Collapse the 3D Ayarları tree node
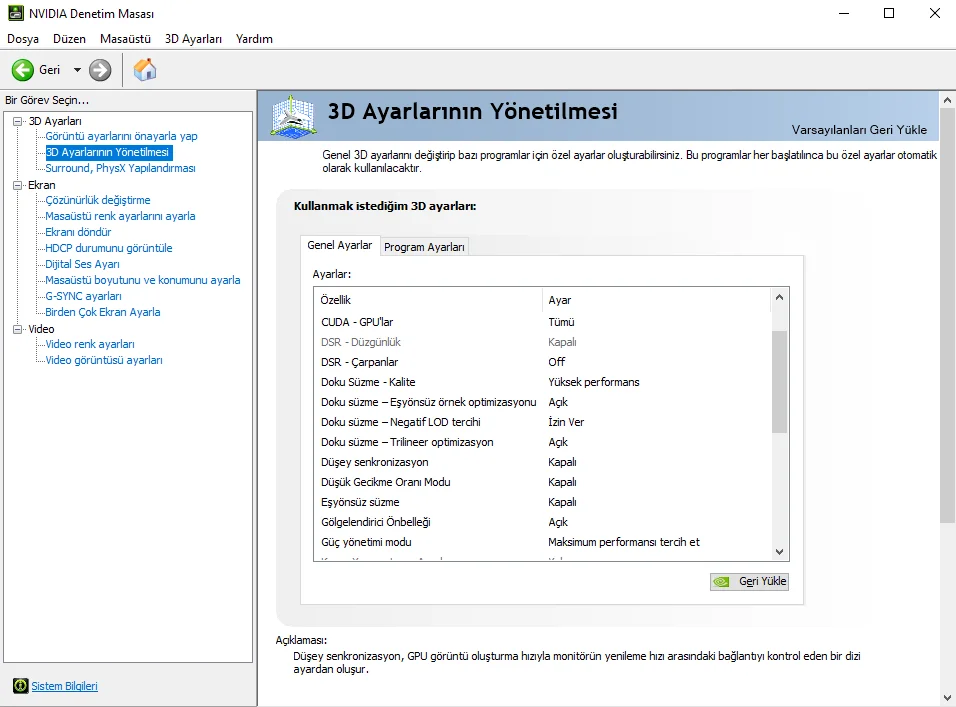The height and width of the screenshot is (707, 956). (18, 121)
